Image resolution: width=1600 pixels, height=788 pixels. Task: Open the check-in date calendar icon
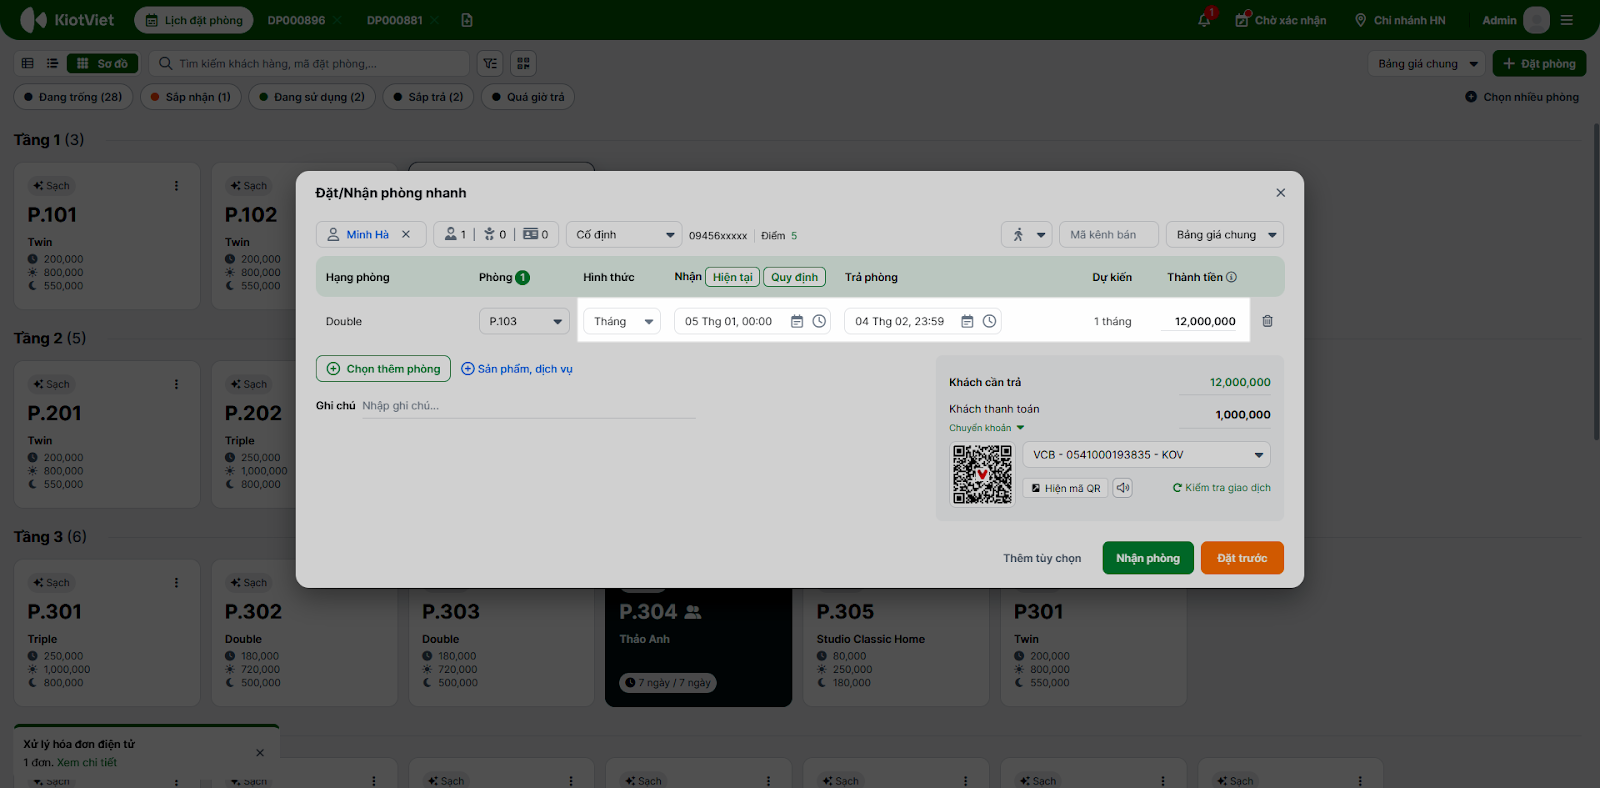click(797, 321)
